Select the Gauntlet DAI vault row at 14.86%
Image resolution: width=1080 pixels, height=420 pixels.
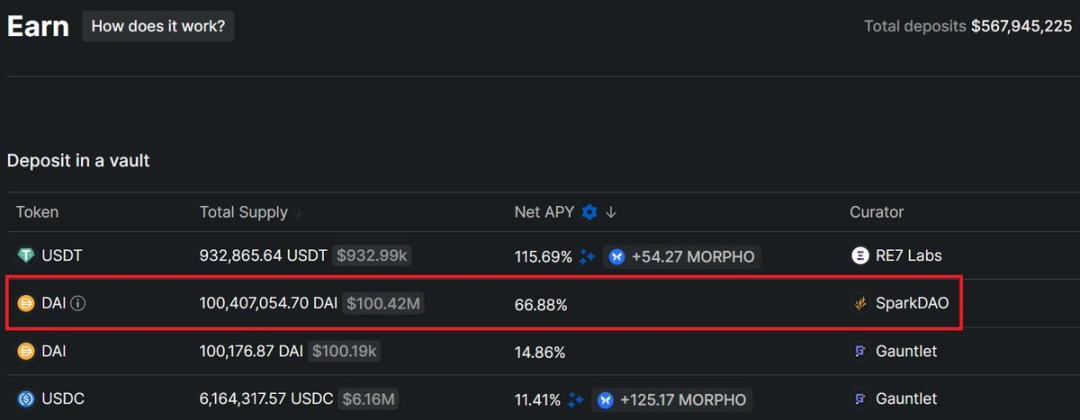[x=540, y=352]
